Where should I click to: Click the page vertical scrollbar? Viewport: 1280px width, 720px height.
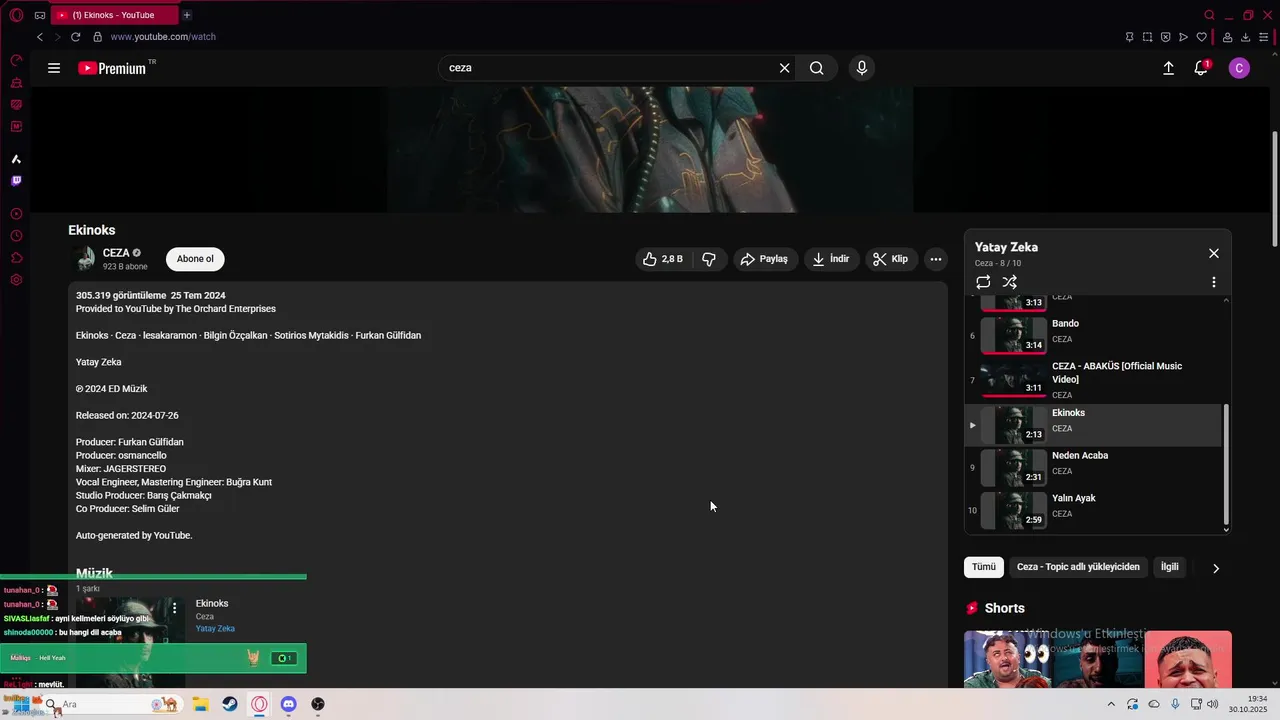[1275, 188]
